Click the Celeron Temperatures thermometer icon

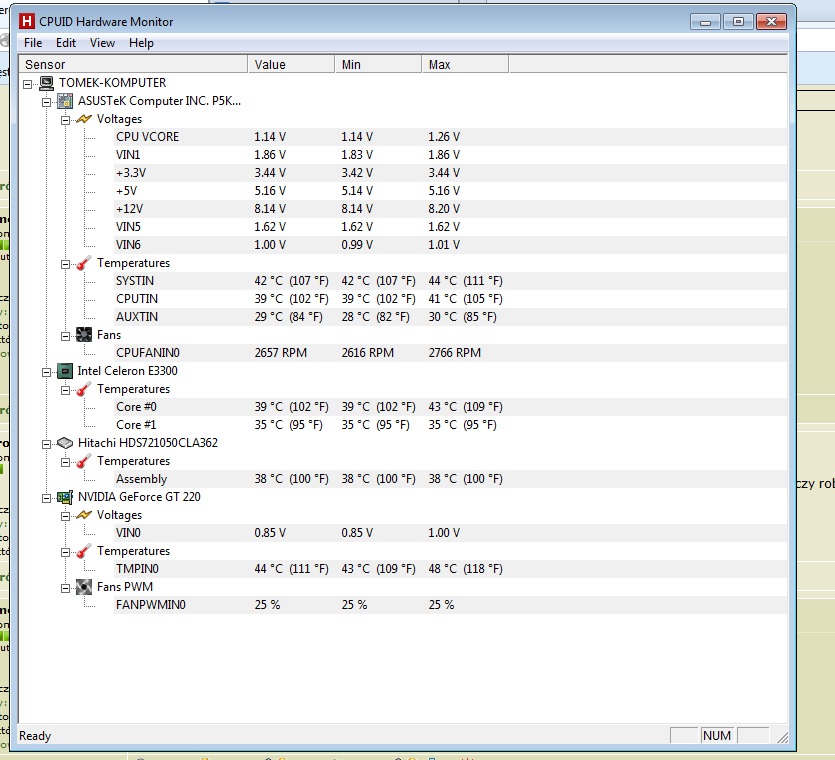pos(84,389)
